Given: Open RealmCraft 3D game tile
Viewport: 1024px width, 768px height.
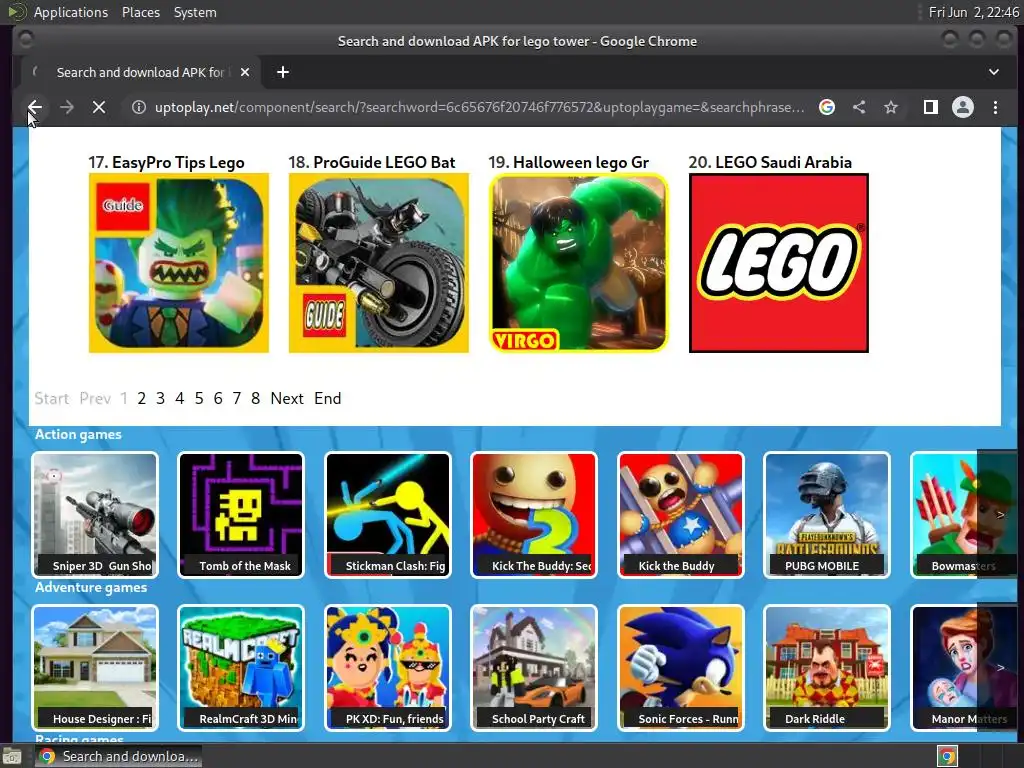Looking at the screenshot, I should [x=241, y=667].
